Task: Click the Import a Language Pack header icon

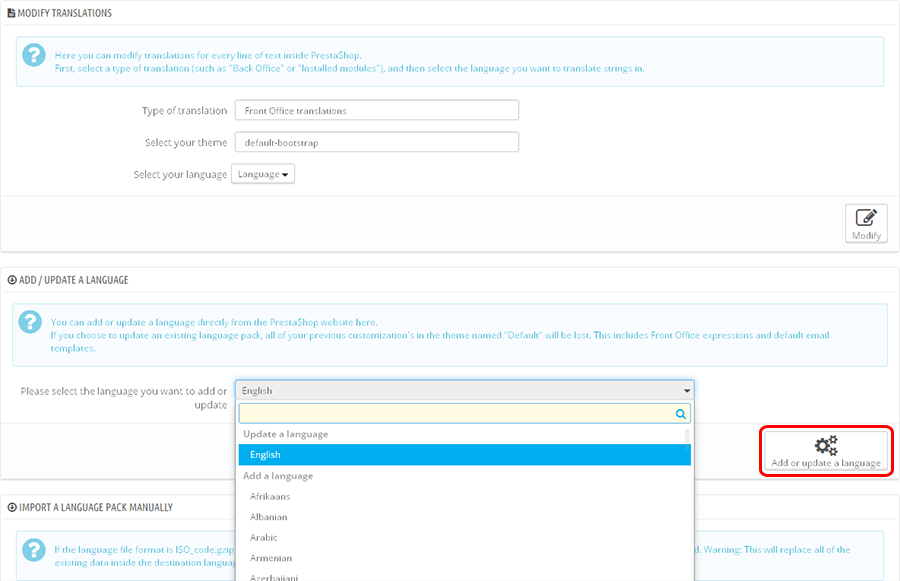Action: (11, 507)
